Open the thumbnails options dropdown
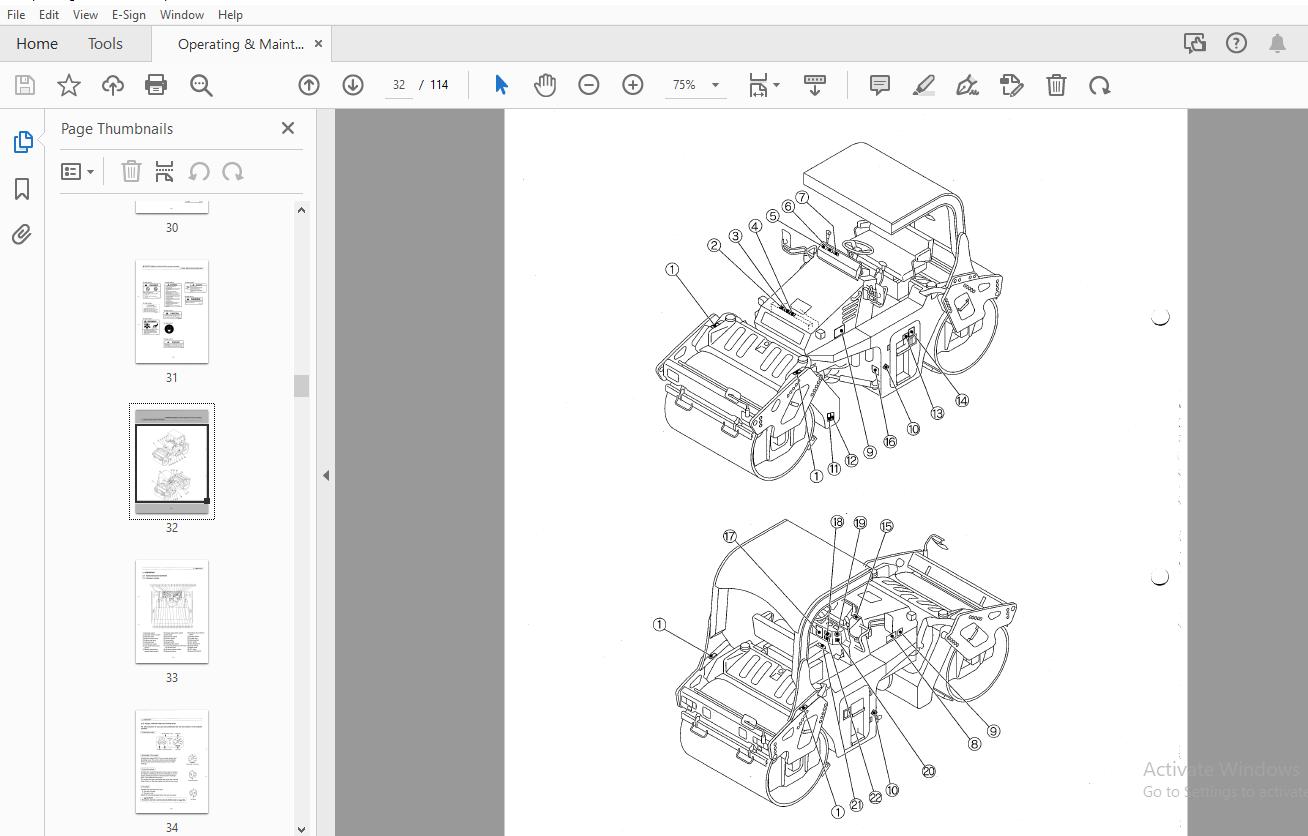 [x=78, y=172]
